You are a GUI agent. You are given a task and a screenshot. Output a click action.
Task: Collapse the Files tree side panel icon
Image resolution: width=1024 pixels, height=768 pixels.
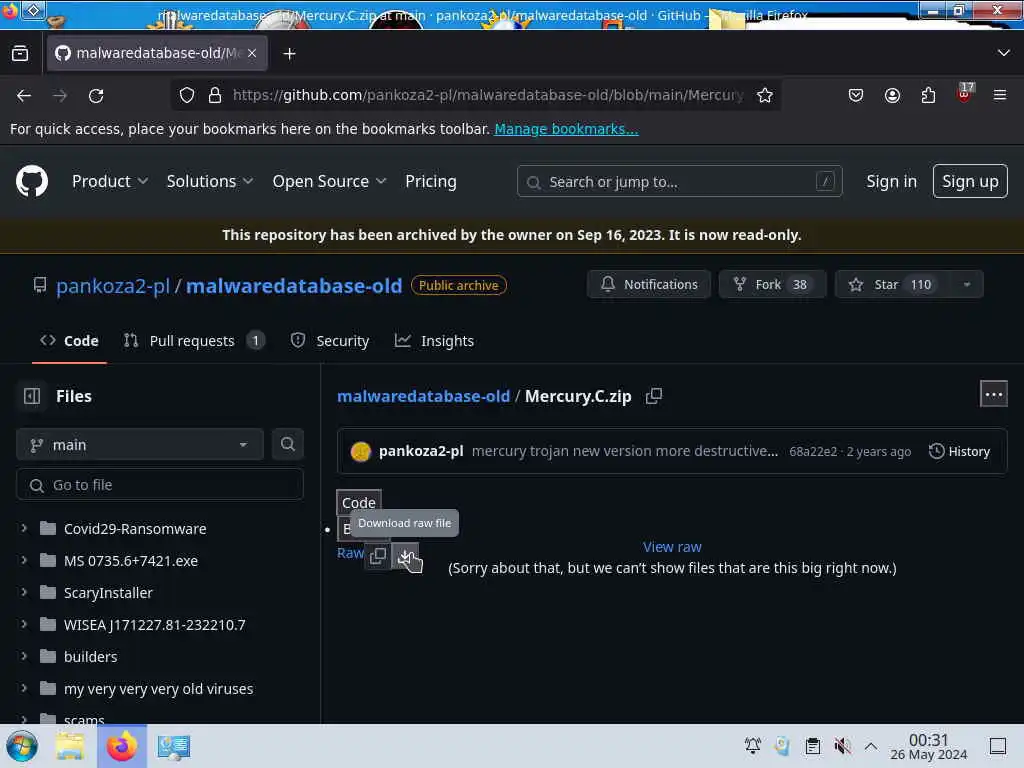coord(32,396)
